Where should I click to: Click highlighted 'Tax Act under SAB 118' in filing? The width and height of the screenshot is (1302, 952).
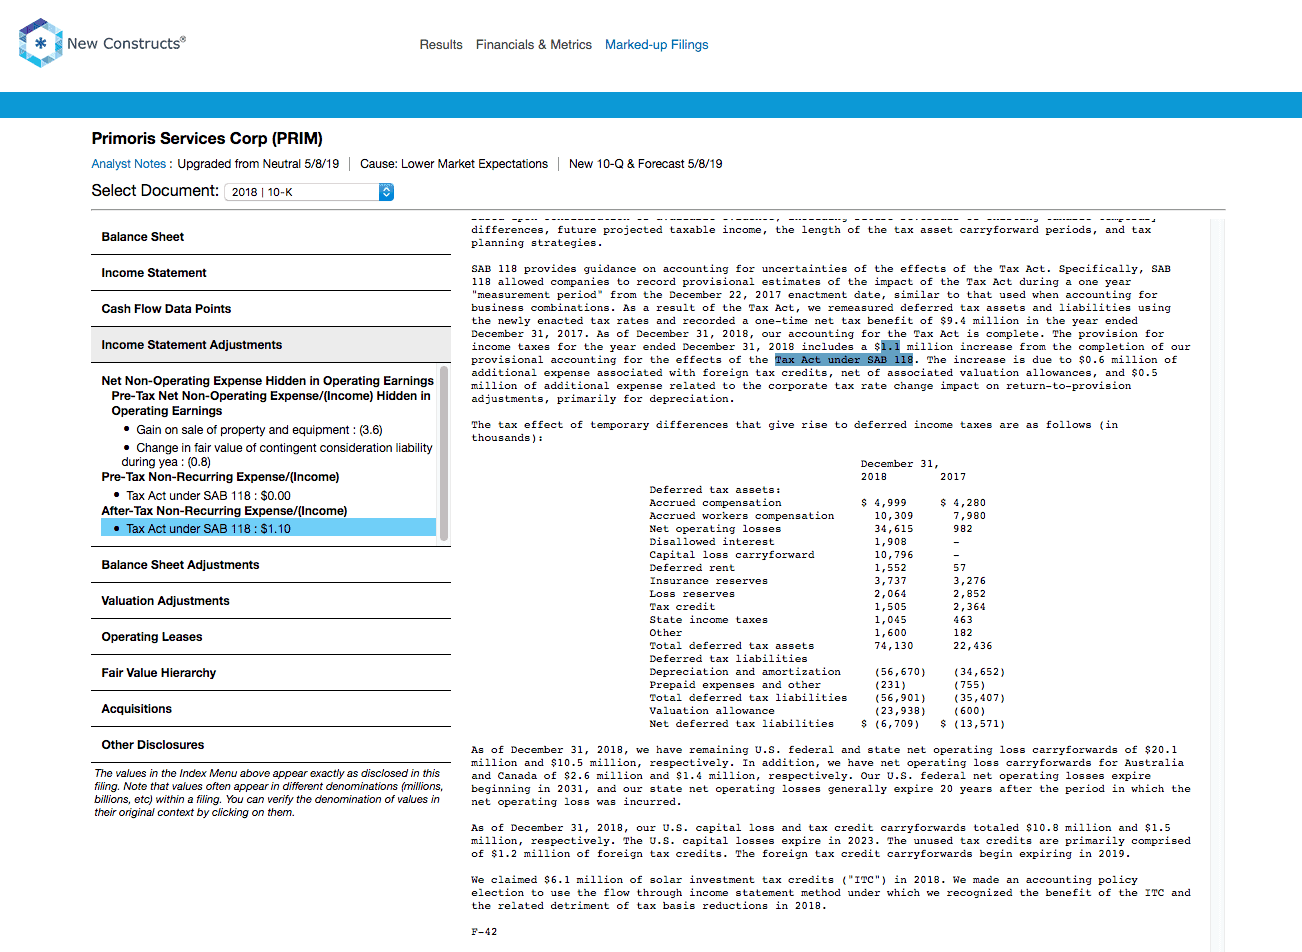(x=844, y=360)
